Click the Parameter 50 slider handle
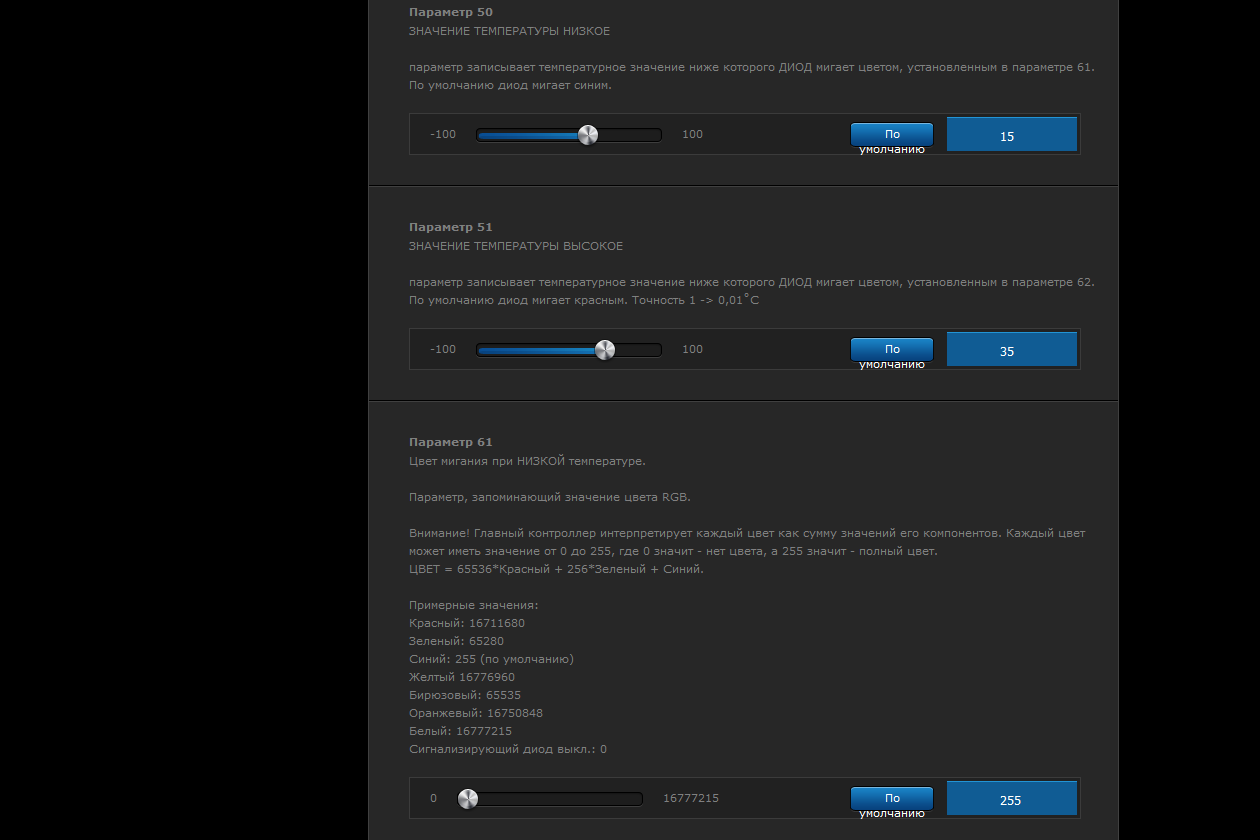1260x840 pixels. point(588,135)
